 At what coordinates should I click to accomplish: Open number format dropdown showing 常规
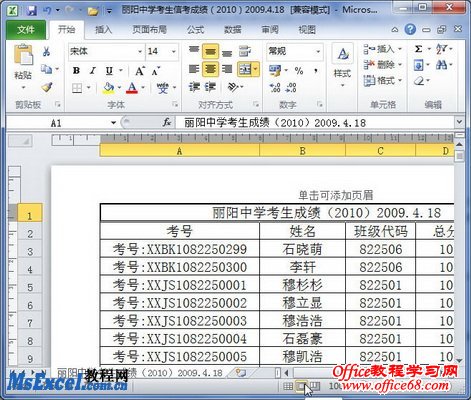point(295,52)
